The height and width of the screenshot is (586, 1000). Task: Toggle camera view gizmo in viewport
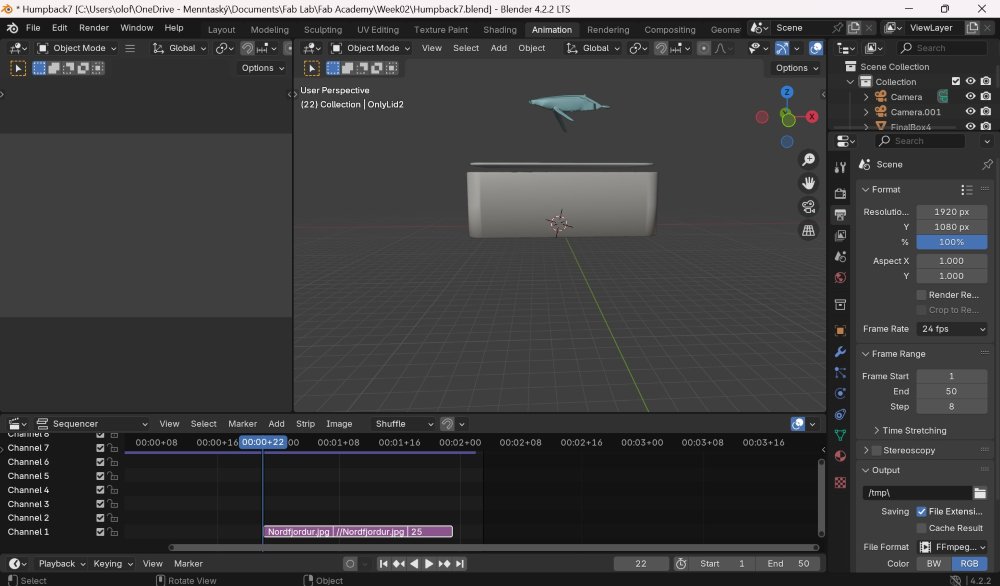tap(808, 207)
